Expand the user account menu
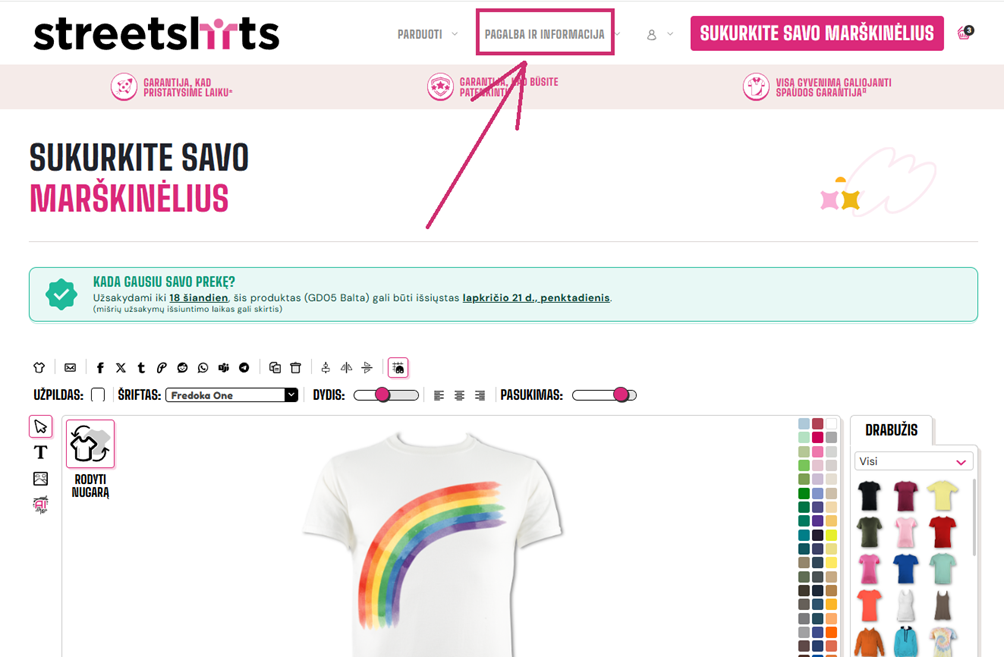 coord(660,35)
